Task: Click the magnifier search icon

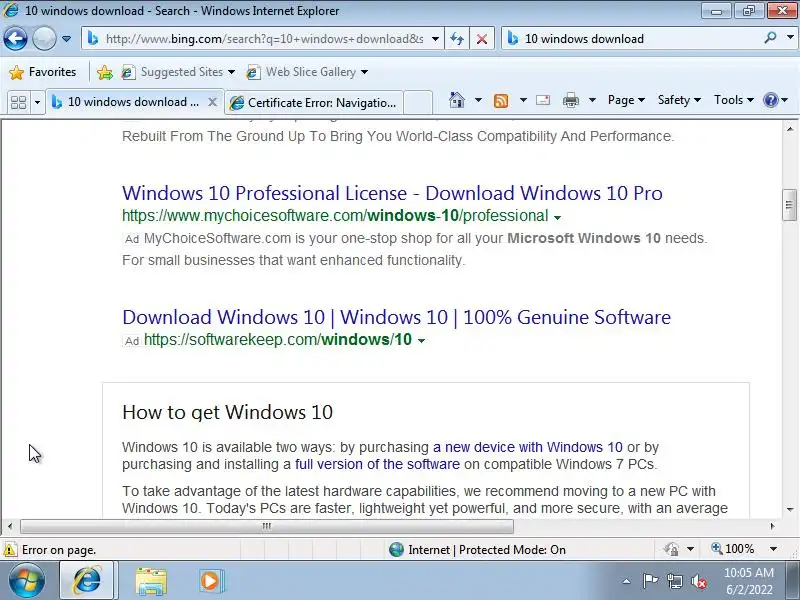Action: (770, 38)
